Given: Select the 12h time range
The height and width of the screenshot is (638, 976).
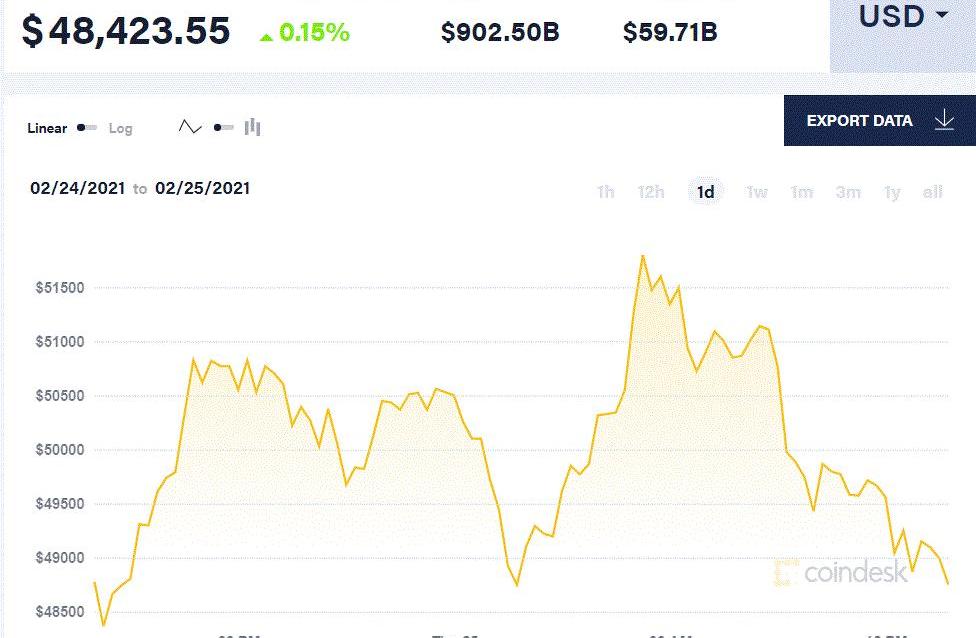Looking at the screenshot, I should 651,192.
